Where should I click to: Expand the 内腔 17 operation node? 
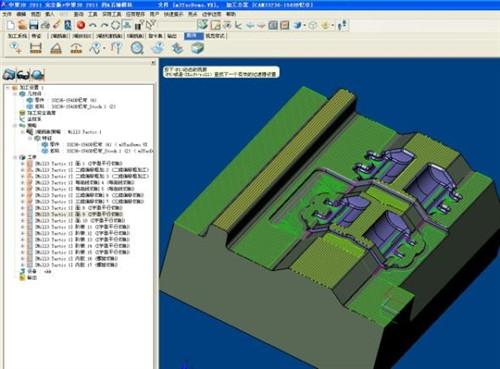[23, 265]
